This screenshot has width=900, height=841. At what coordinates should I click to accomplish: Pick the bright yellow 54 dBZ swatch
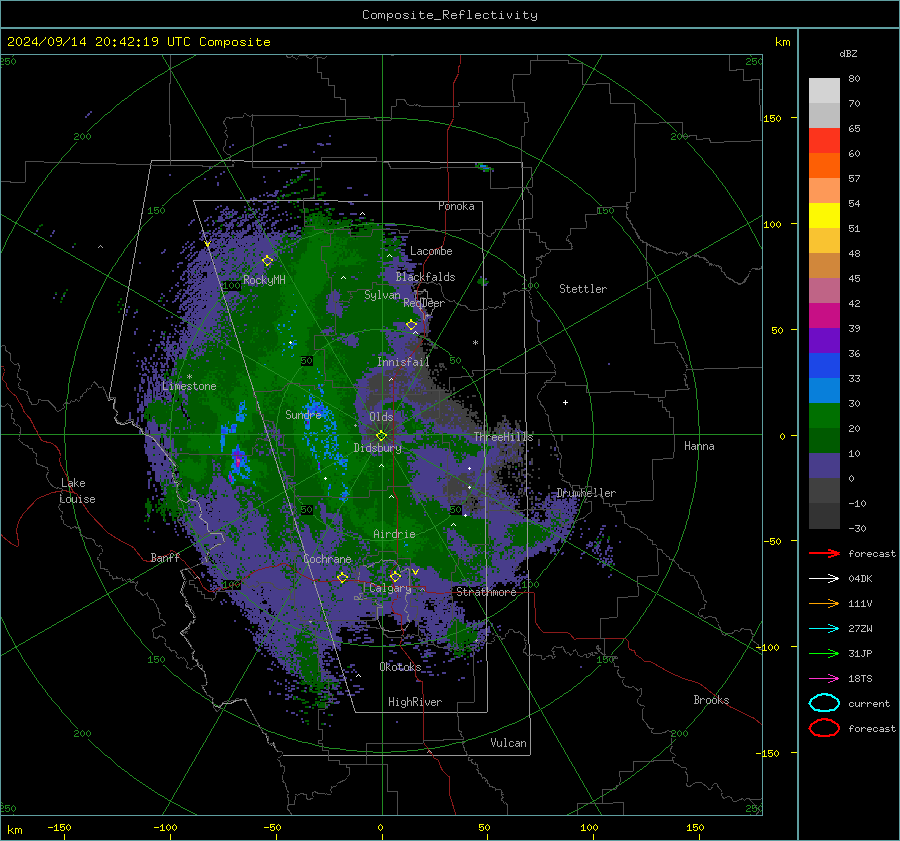(824, 215)
